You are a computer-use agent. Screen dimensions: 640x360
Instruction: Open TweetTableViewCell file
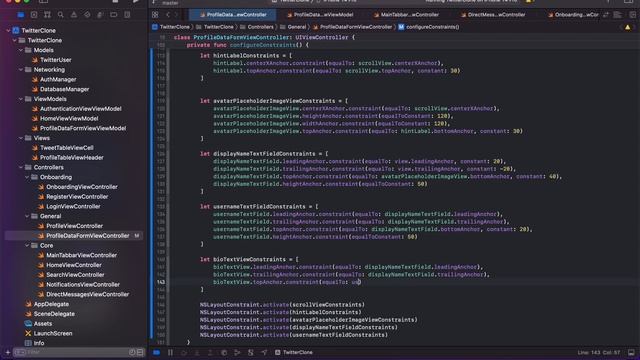(67, 148)
